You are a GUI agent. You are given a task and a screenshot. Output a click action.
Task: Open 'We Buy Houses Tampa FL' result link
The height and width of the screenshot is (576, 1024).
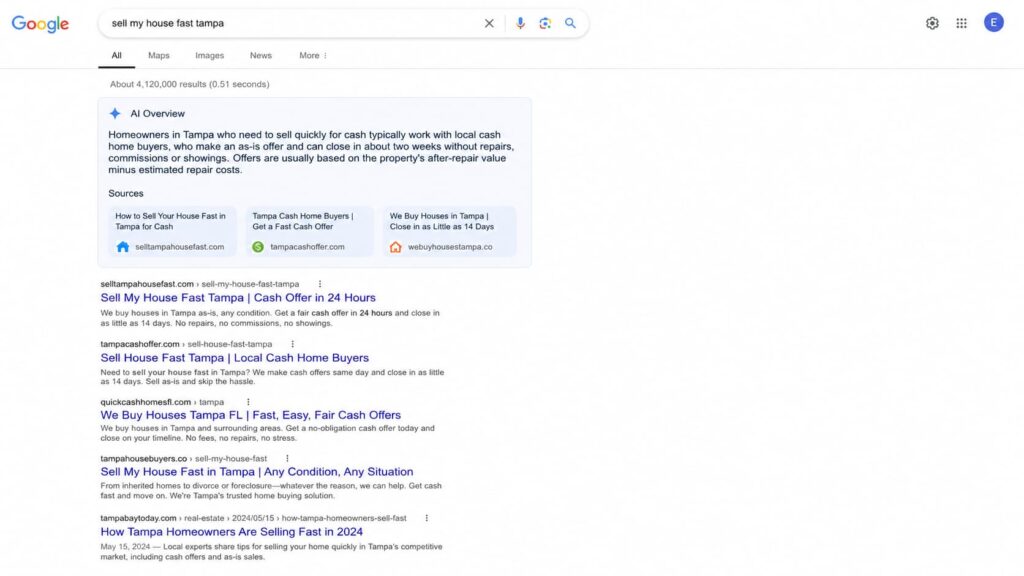coord(250,415)
